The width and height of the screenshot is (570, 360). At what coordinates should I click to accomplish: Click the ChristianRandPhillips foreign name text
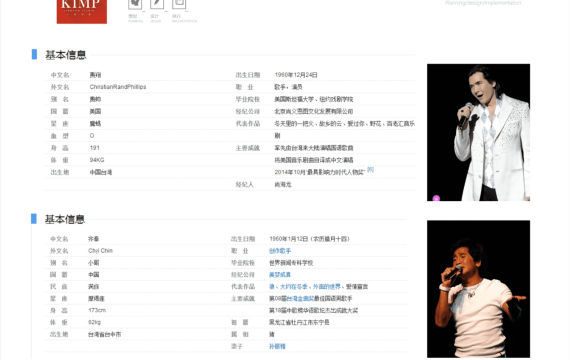point(118,87)
